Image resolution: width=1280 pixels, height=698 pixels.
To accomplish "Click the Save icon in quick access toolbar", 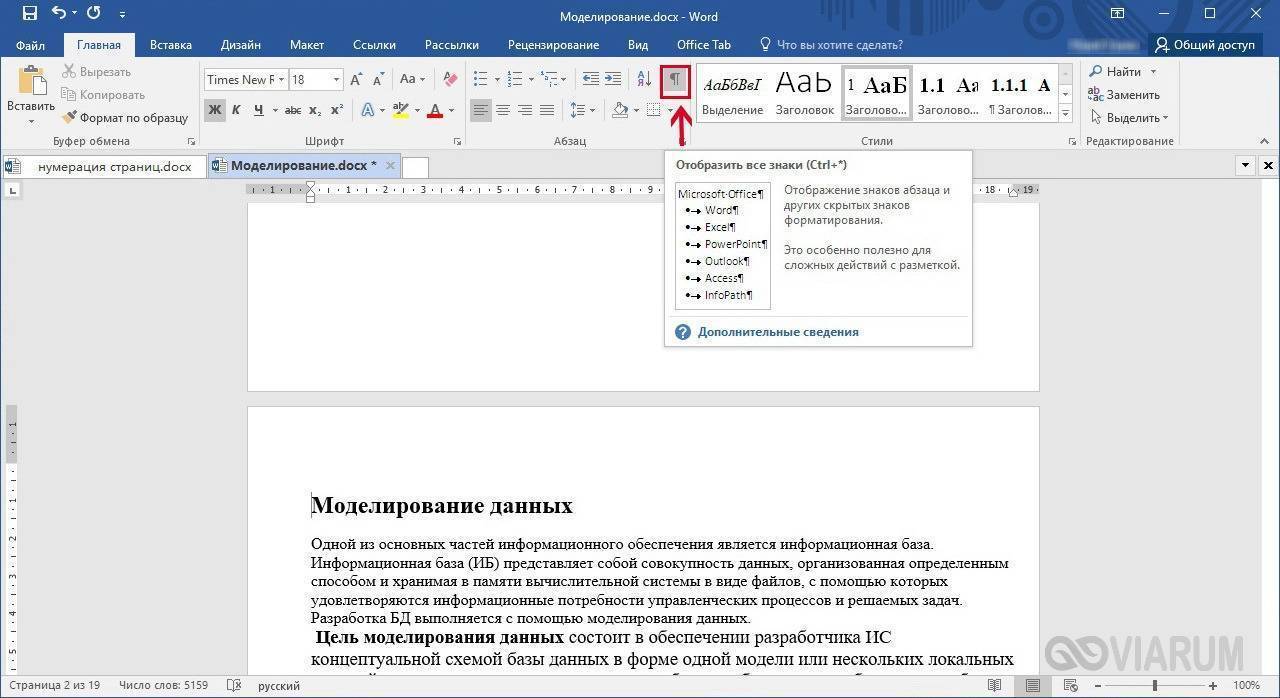I will pyautogui.click(x=29, y=14).
